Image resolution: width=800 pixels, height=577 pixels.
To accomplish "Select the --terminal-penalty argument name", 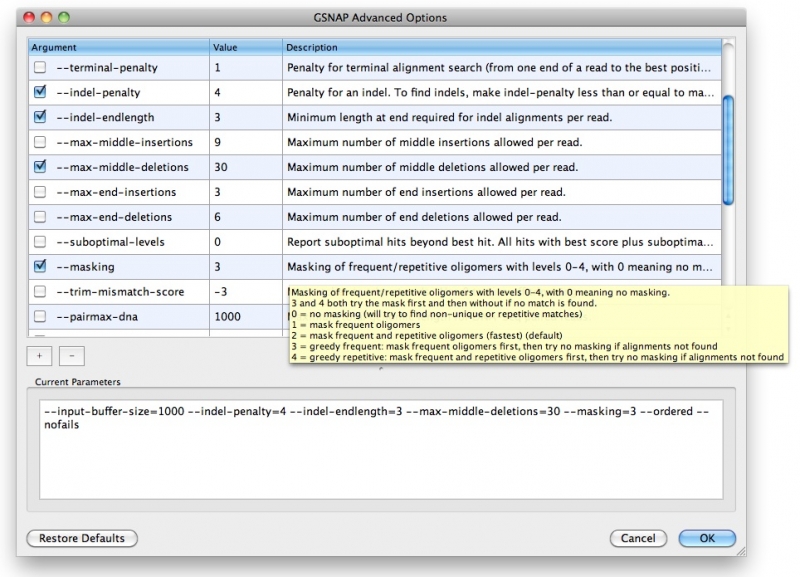I will tap(107, 67).
